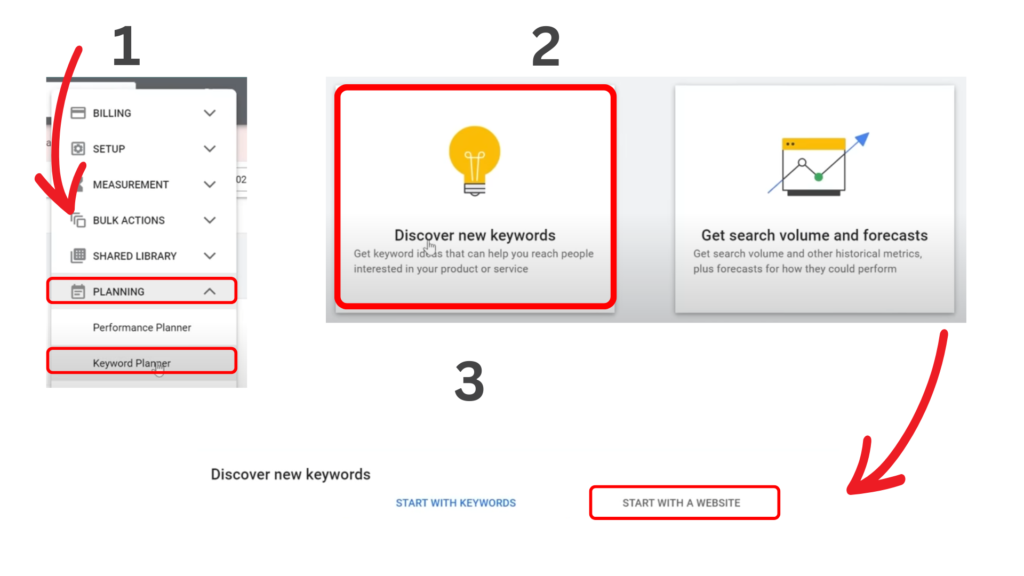The width and height of the screenshot is (1024, 576).
Task: Click the Planning calendar icon
Action: [78, 292]
